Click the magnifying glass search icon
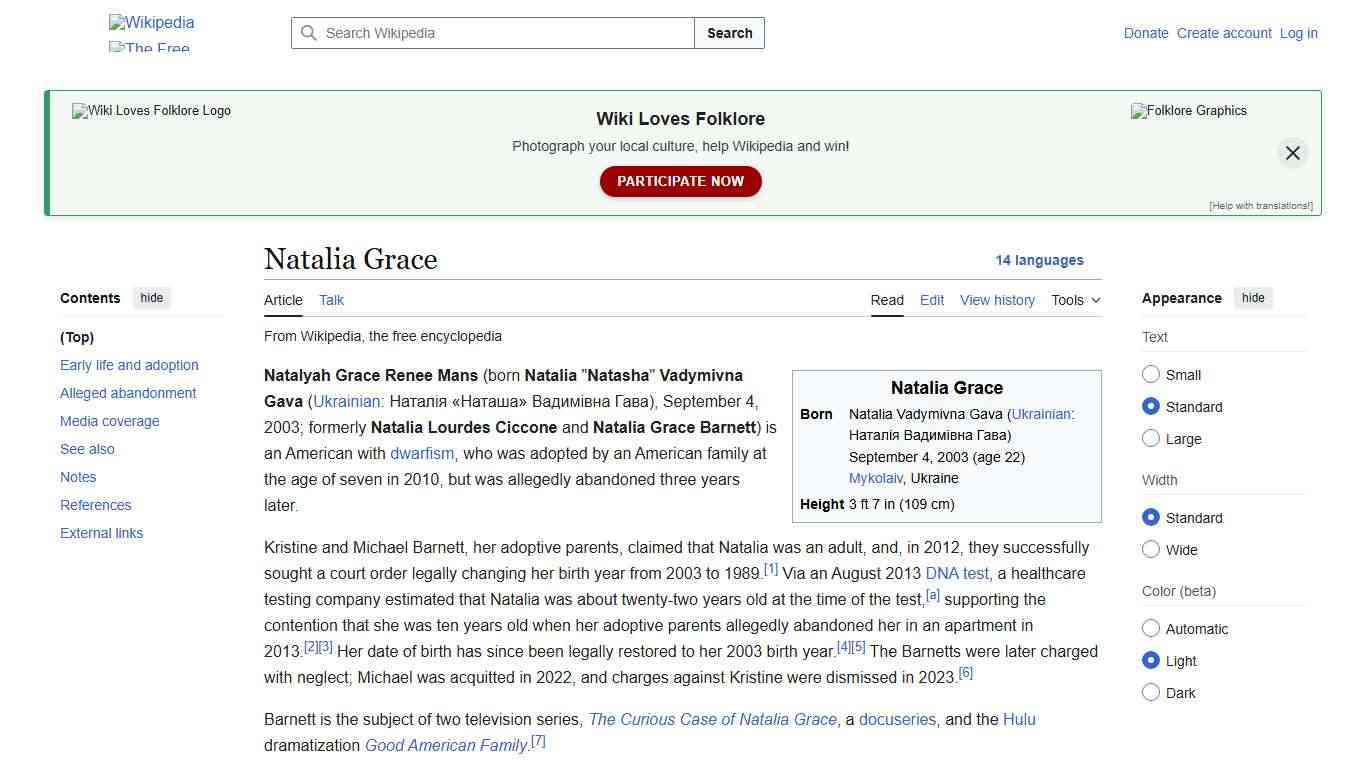The height and width of the screenshot is (768, 1366). 309,33
